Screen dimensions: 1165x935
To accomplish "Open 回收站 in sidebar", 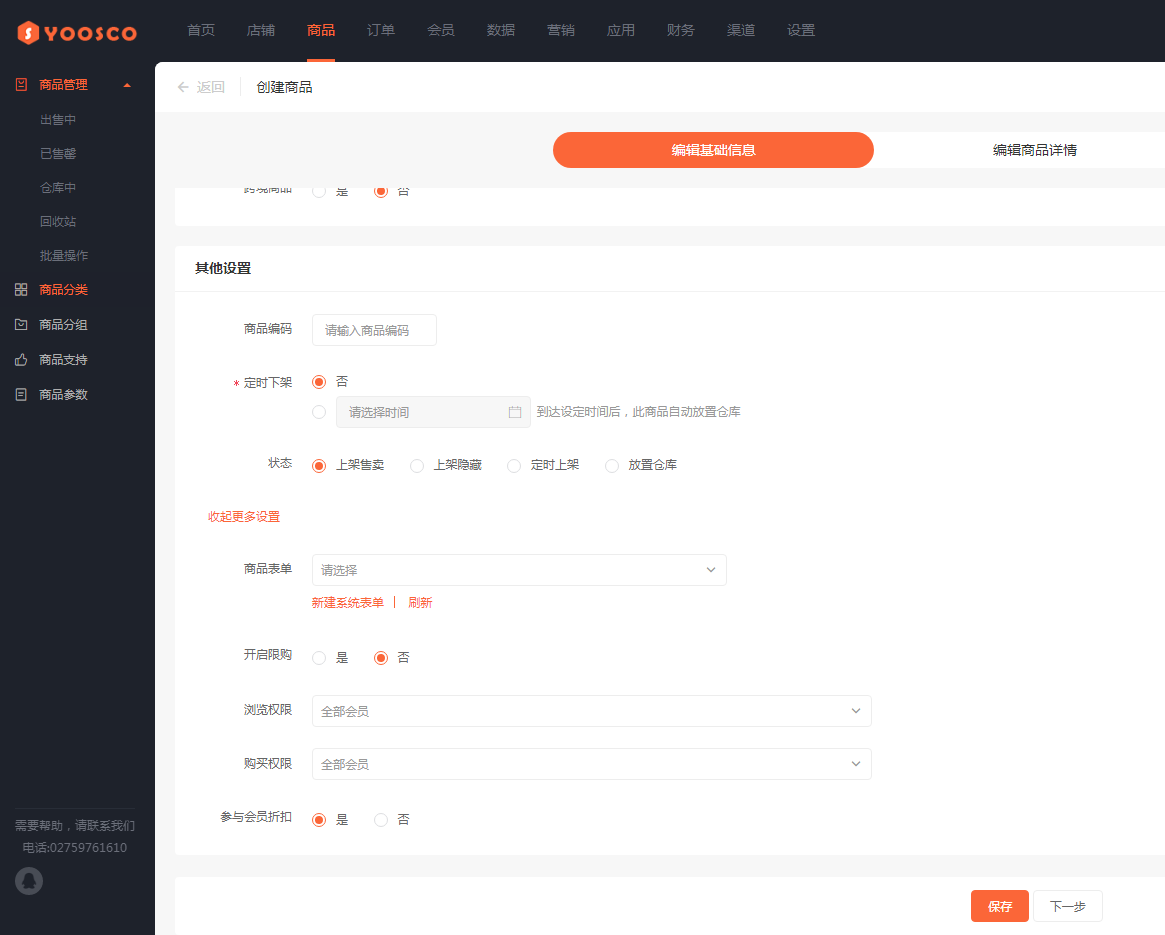I will 58,221.
